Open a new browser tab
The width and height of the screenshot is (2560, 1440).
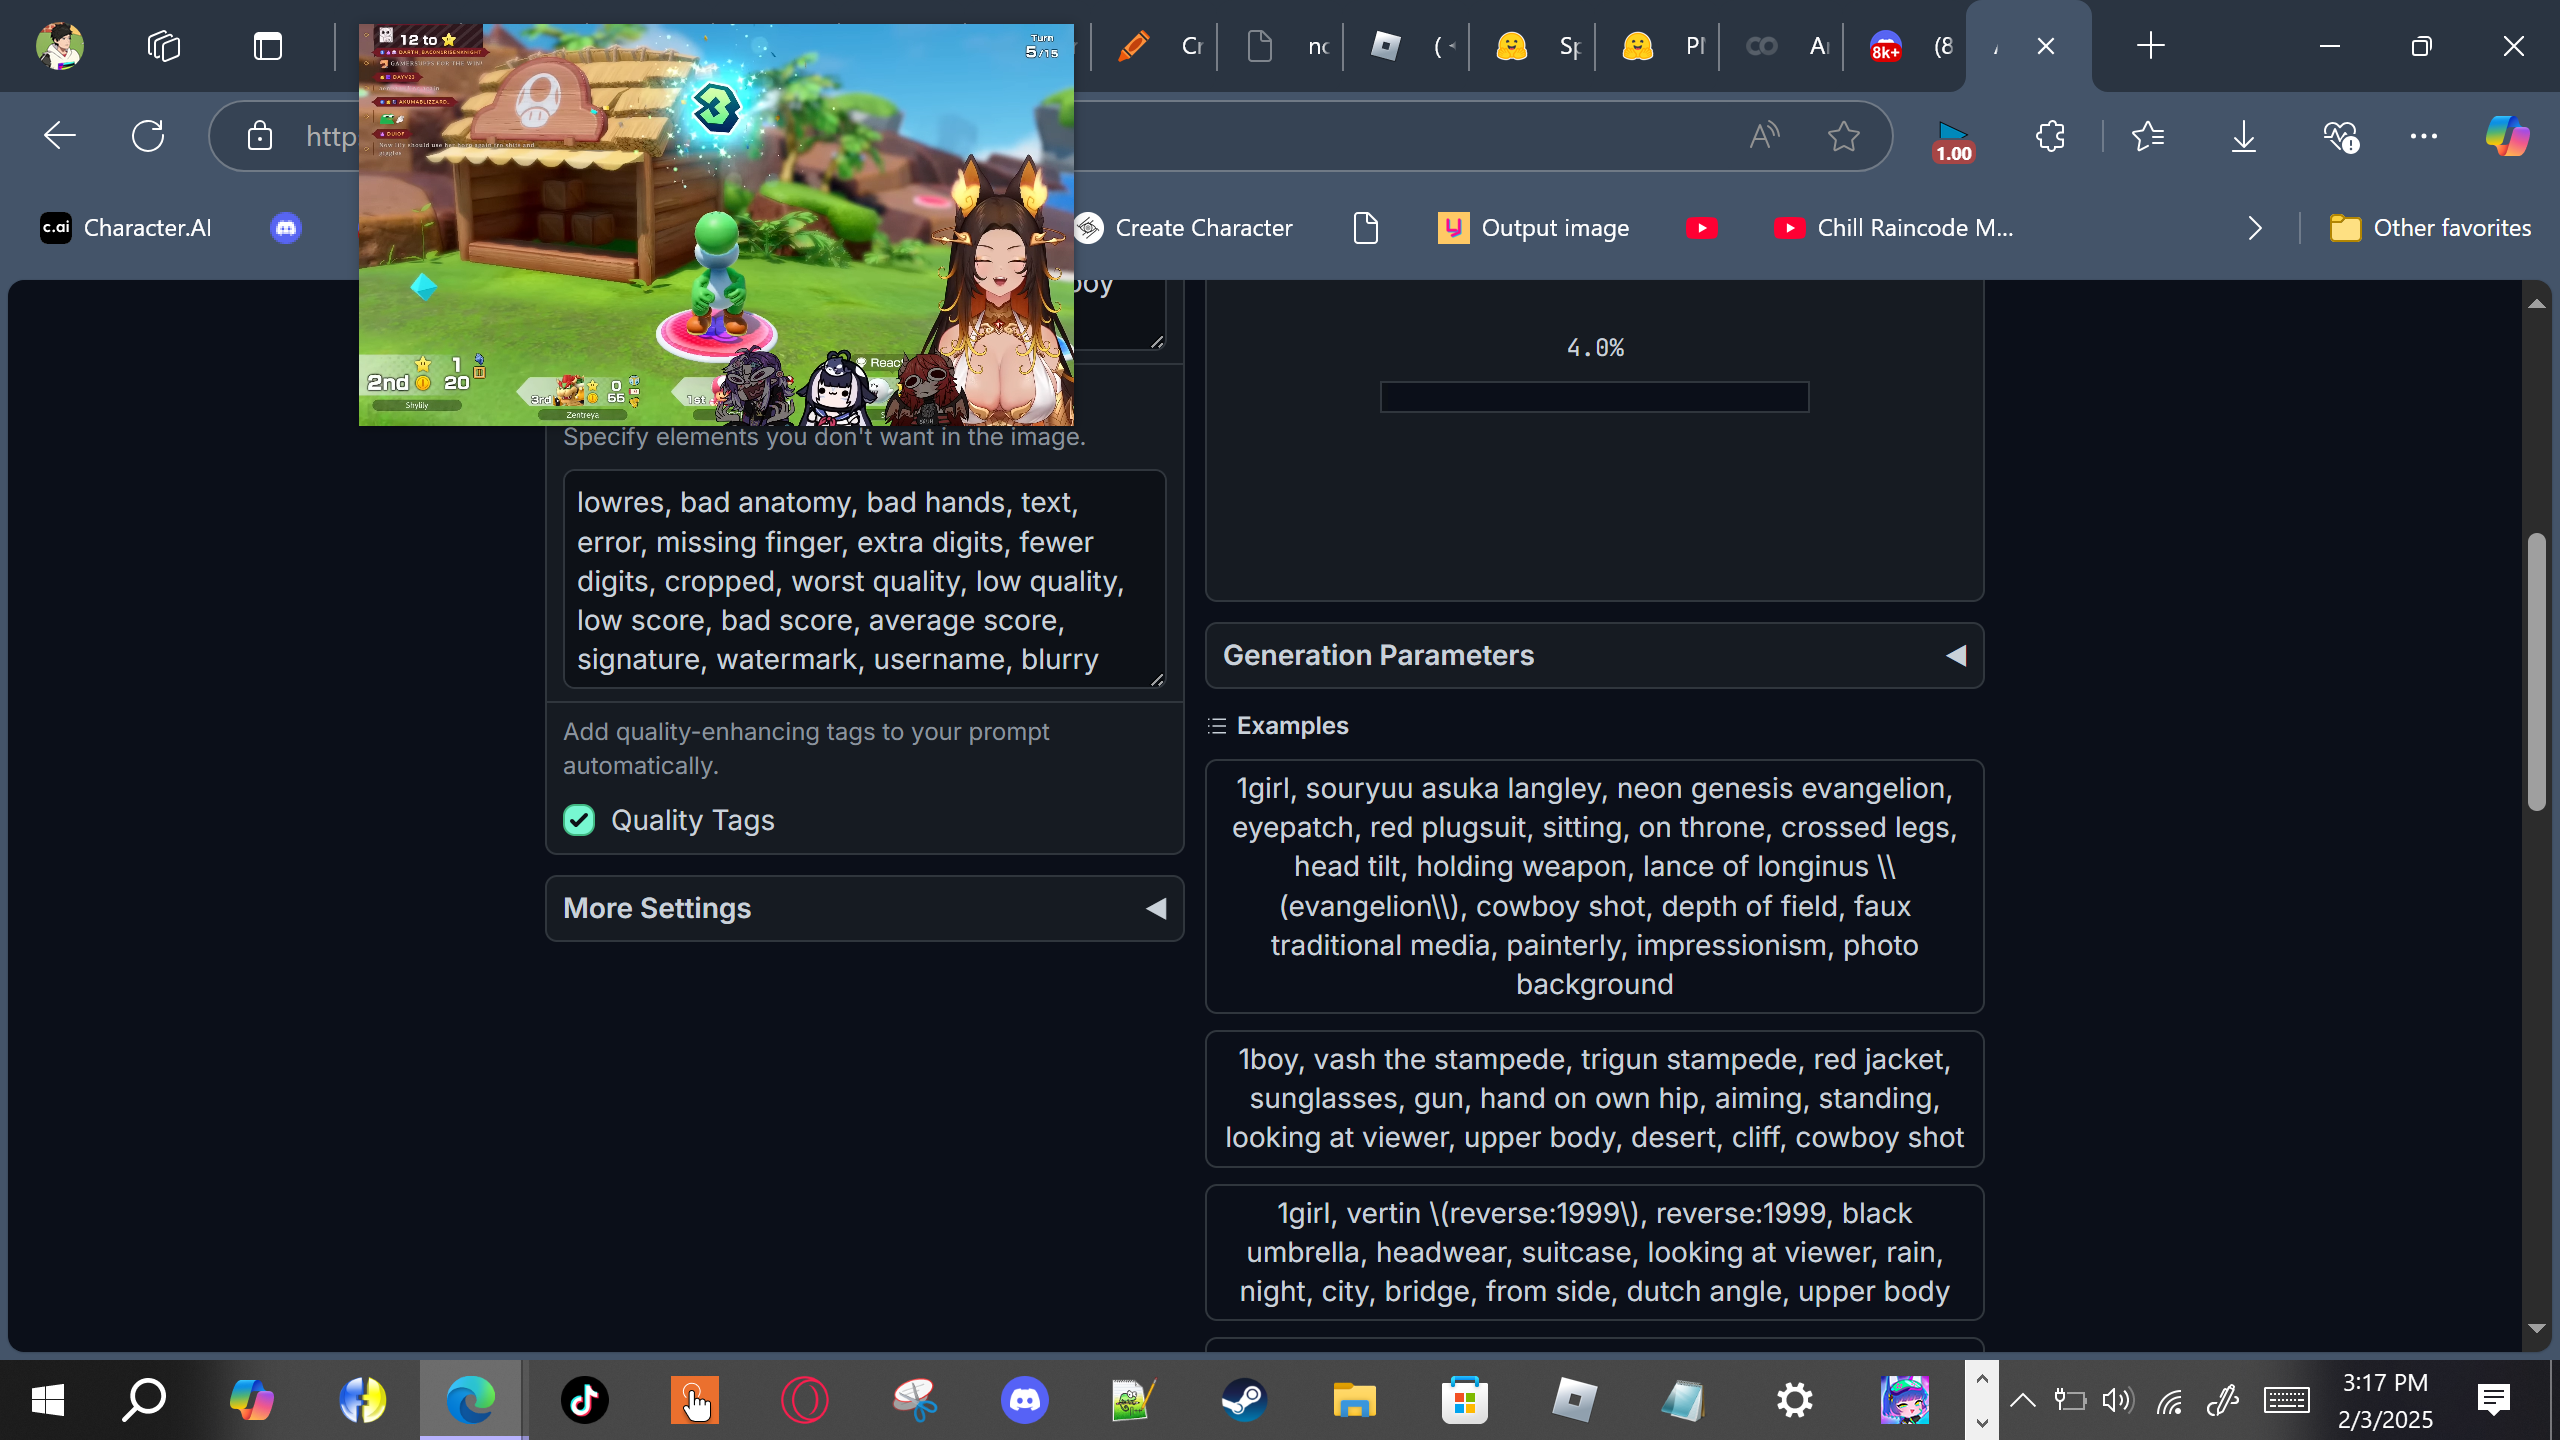(x=2150, y=46)
